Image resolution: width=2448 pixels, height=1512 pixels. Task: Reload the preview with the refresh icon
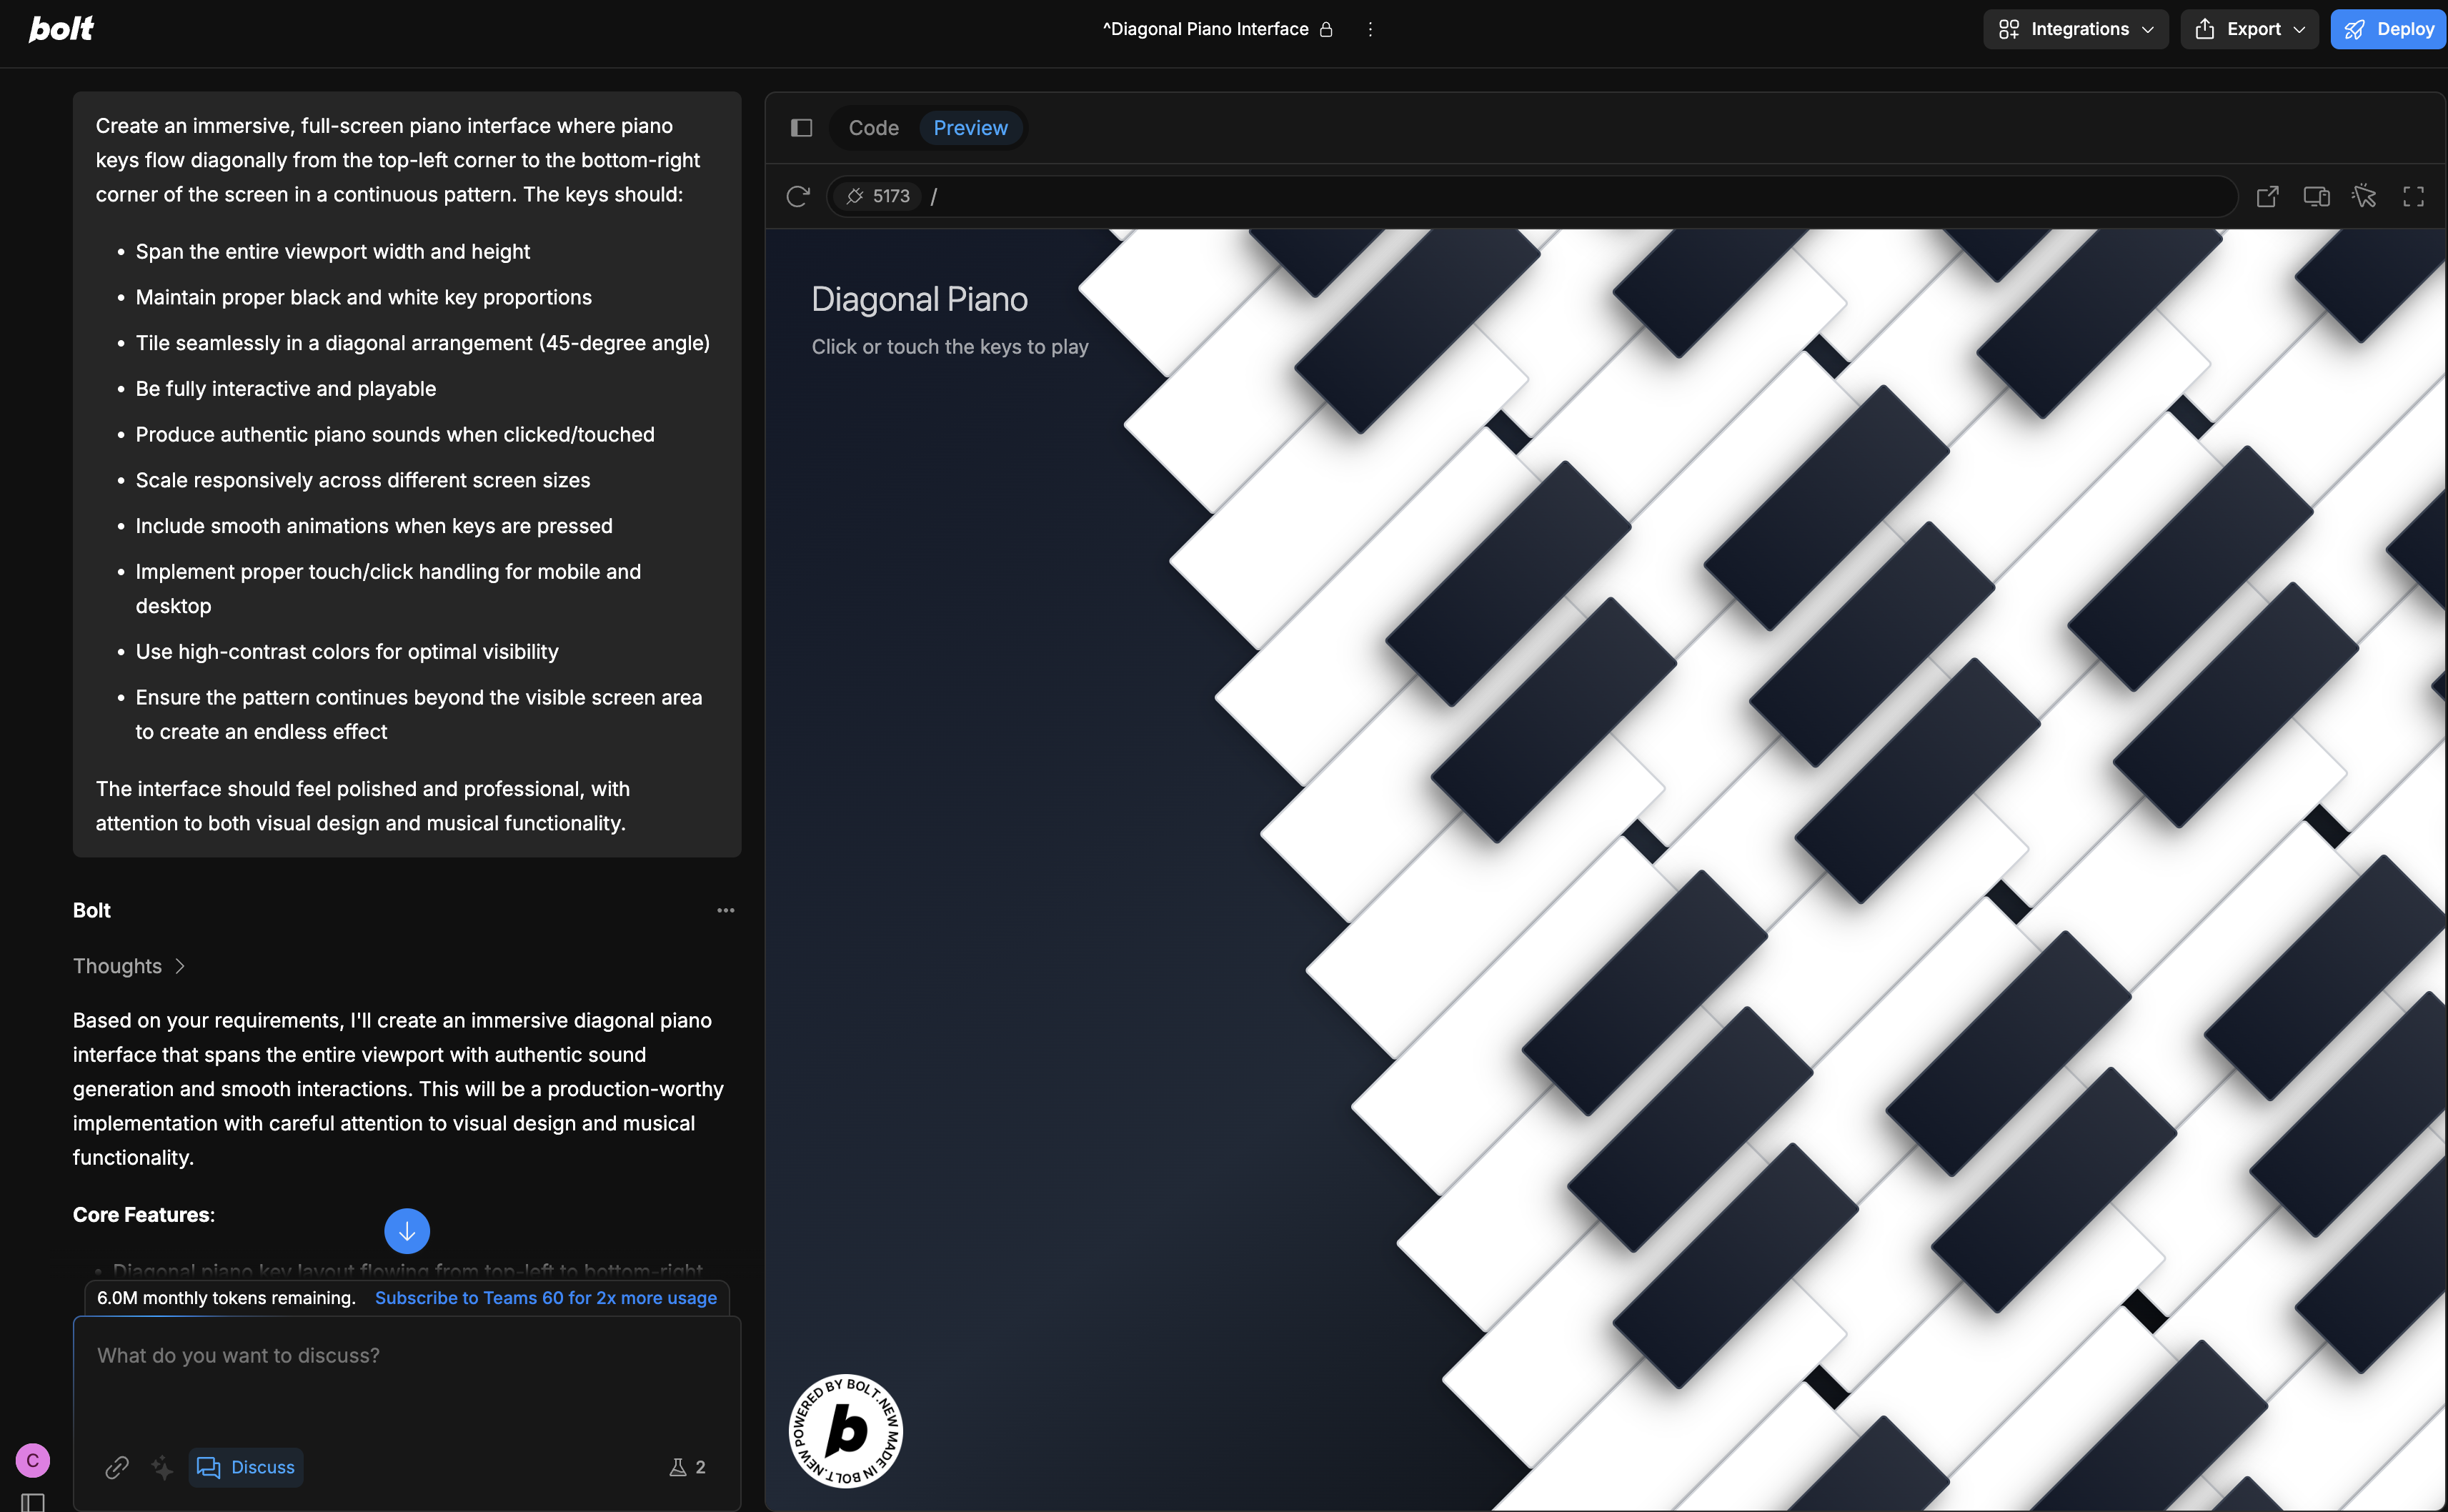click(797, 196)
